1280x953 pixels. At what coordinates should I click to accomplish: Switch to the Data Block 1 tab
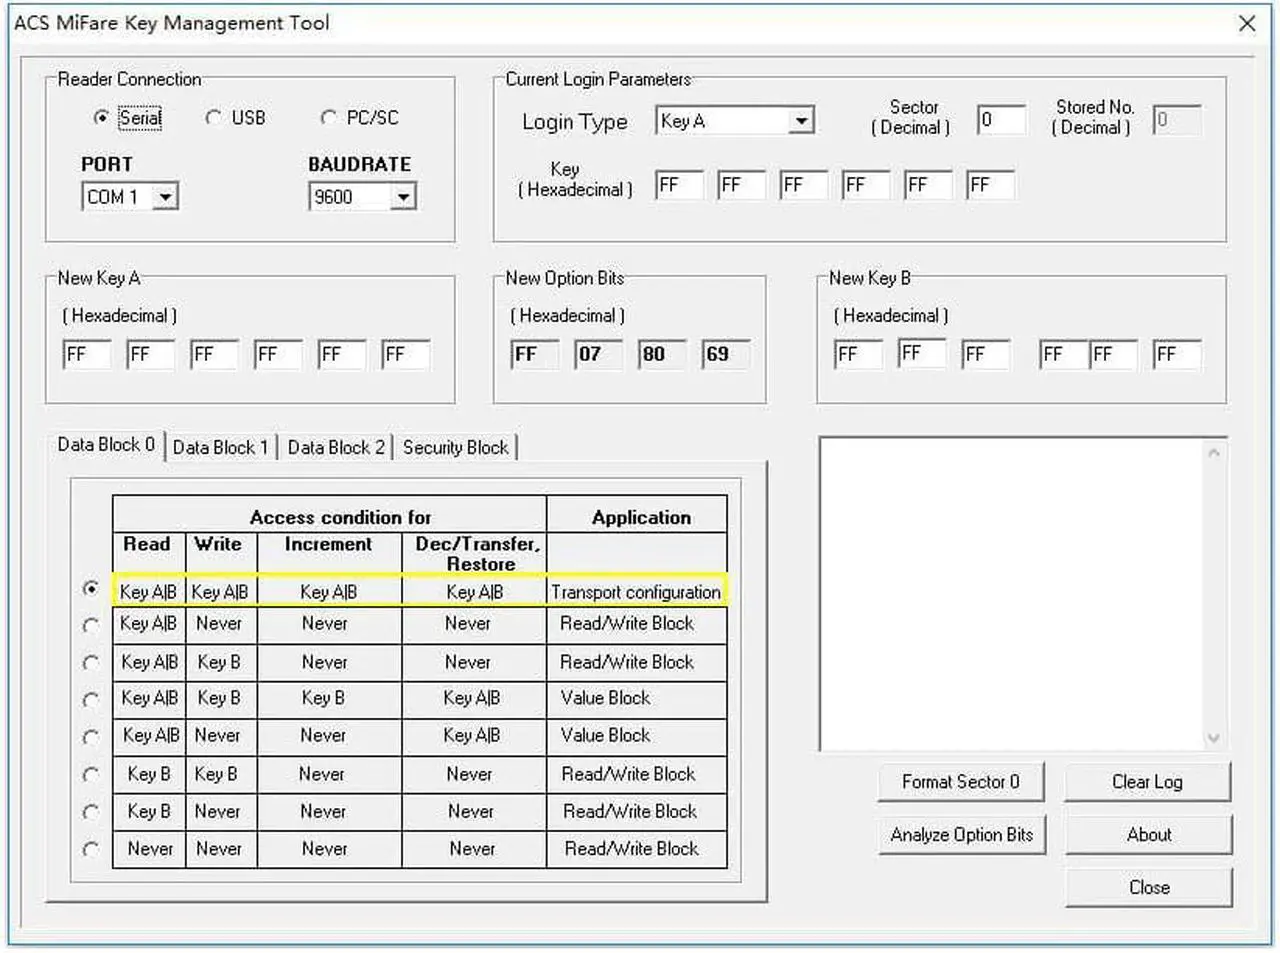(x=220, y=447)
